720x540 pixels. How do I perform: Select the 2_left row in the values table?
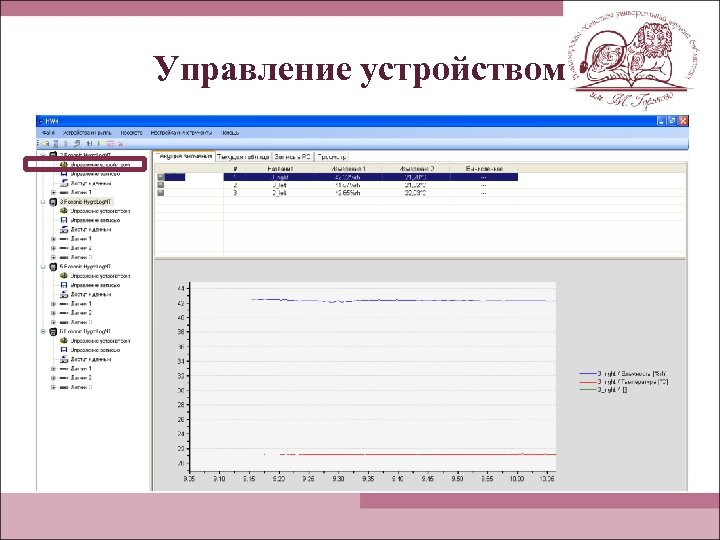371,193
